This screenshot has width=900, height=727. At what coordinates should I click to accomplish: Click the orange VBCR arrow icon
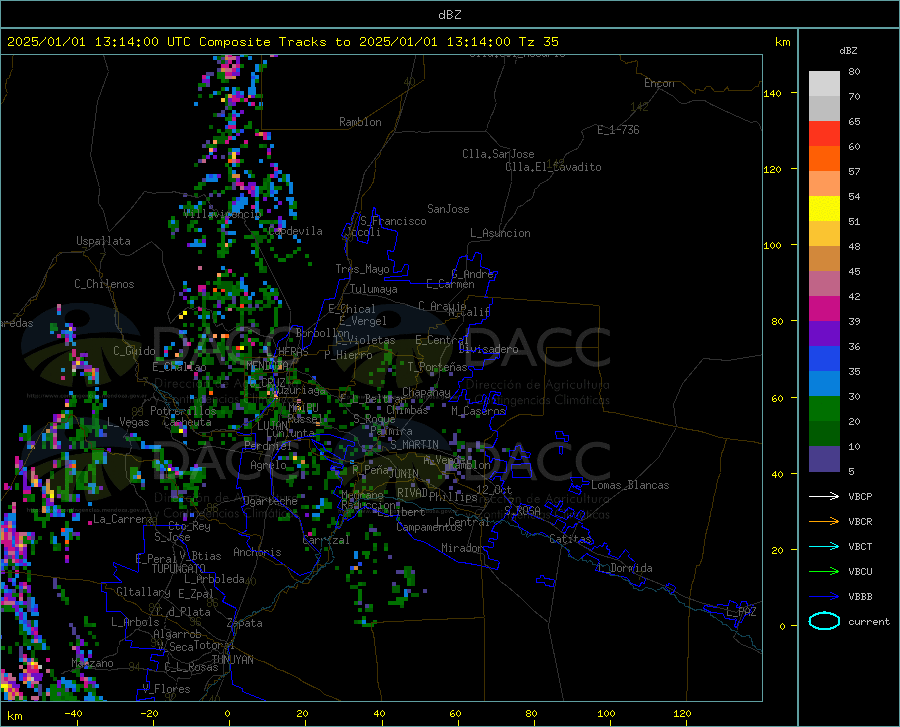point(824,521)
